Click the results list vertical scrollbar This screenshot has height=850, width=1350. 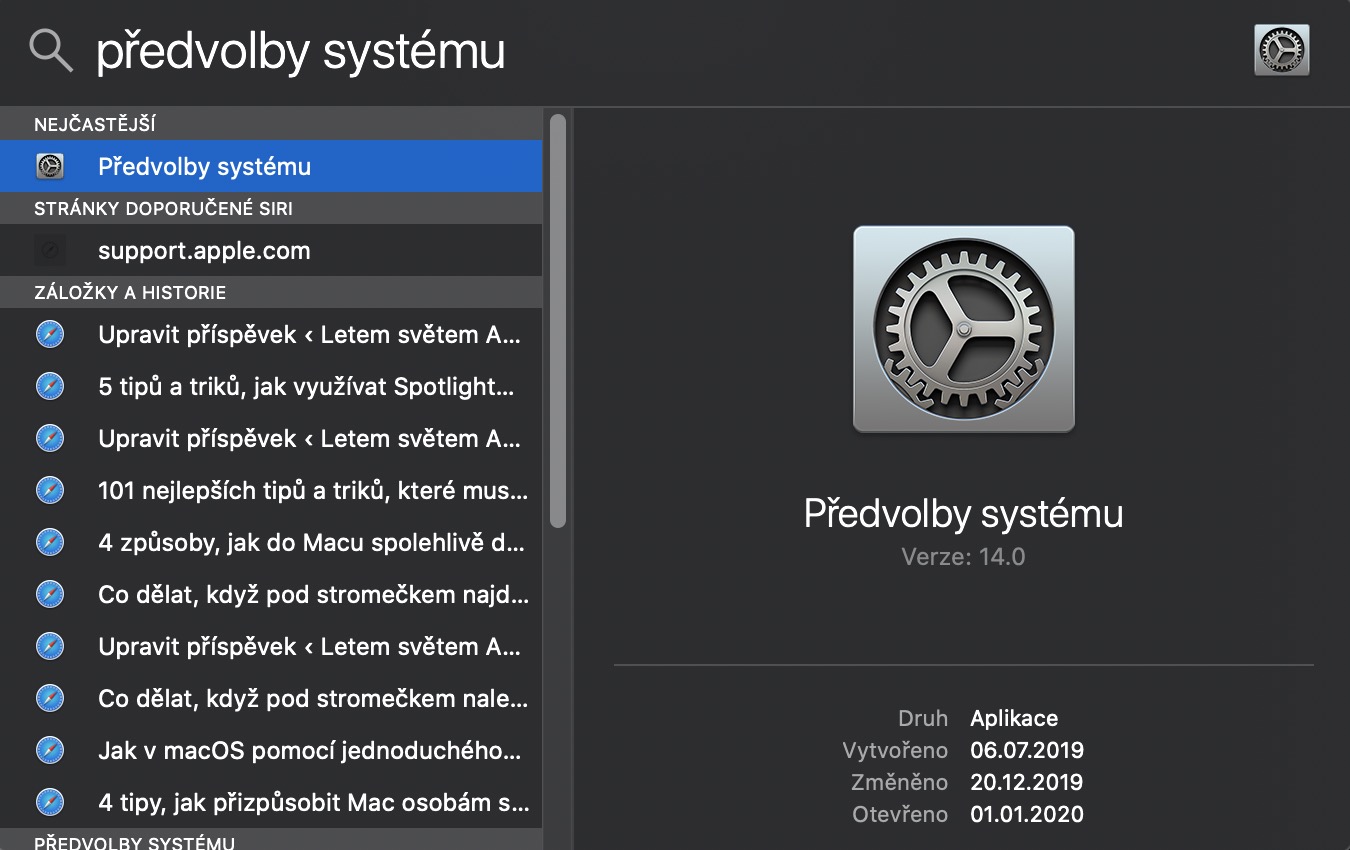click(558, 320)
